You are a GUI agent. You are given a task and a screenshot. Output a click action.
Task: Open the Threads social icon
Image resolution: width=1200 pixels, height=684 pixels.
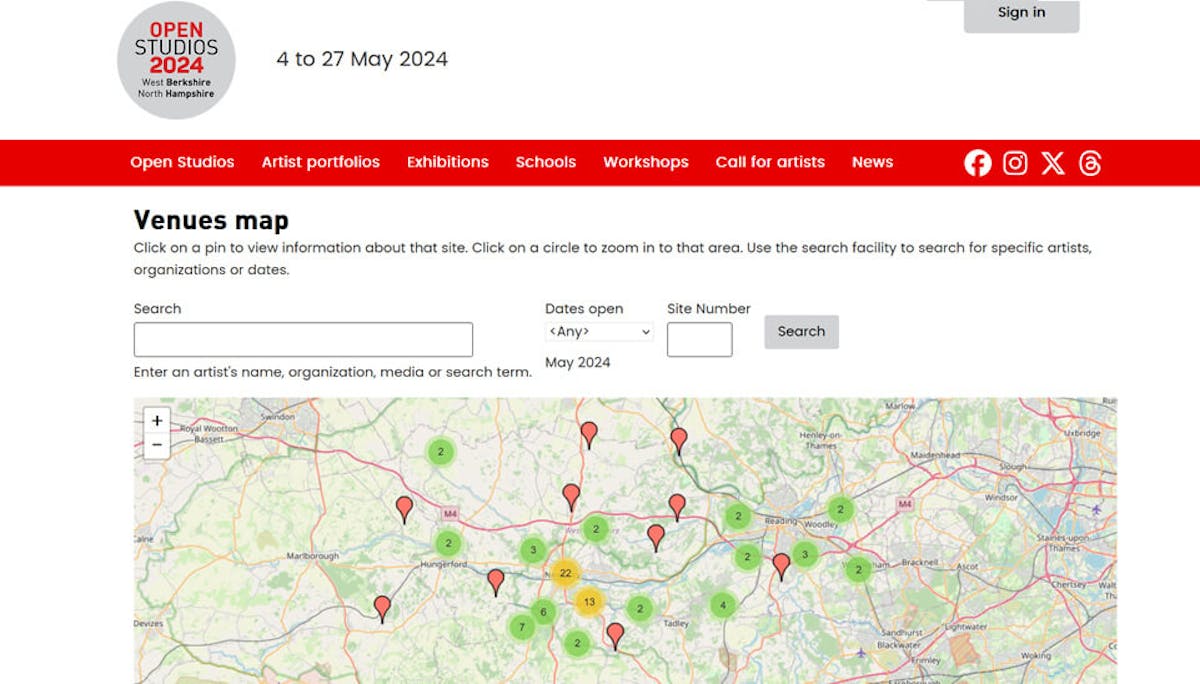tap(1090, 163)
